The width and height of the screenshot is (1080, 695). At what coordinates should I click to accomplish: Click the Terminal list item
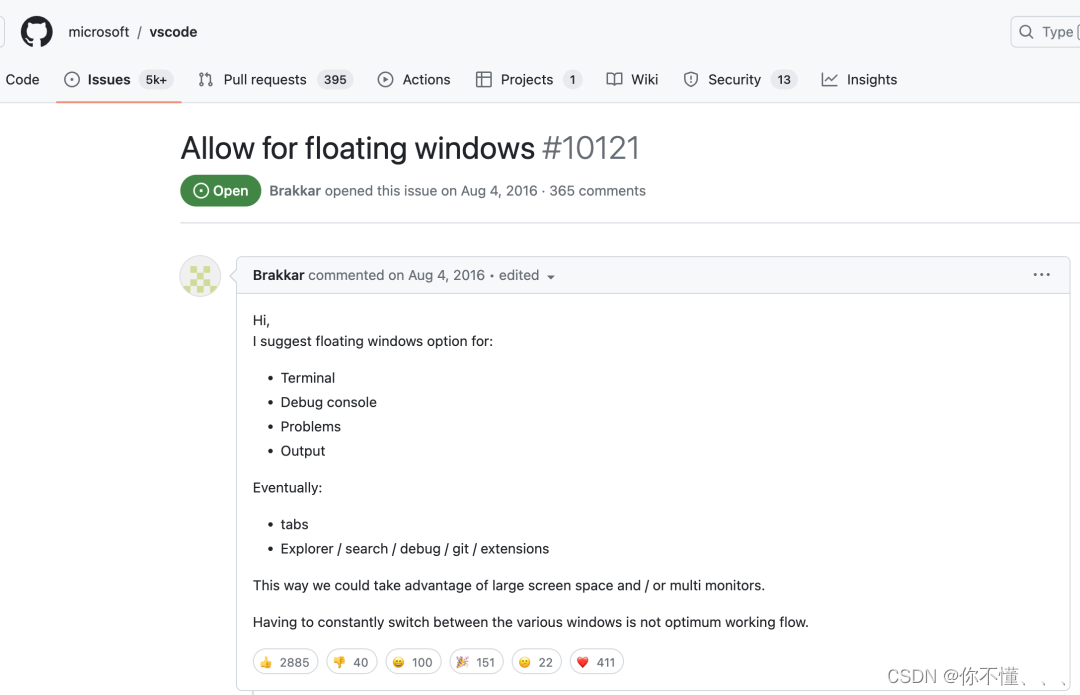tap(307, 378)
